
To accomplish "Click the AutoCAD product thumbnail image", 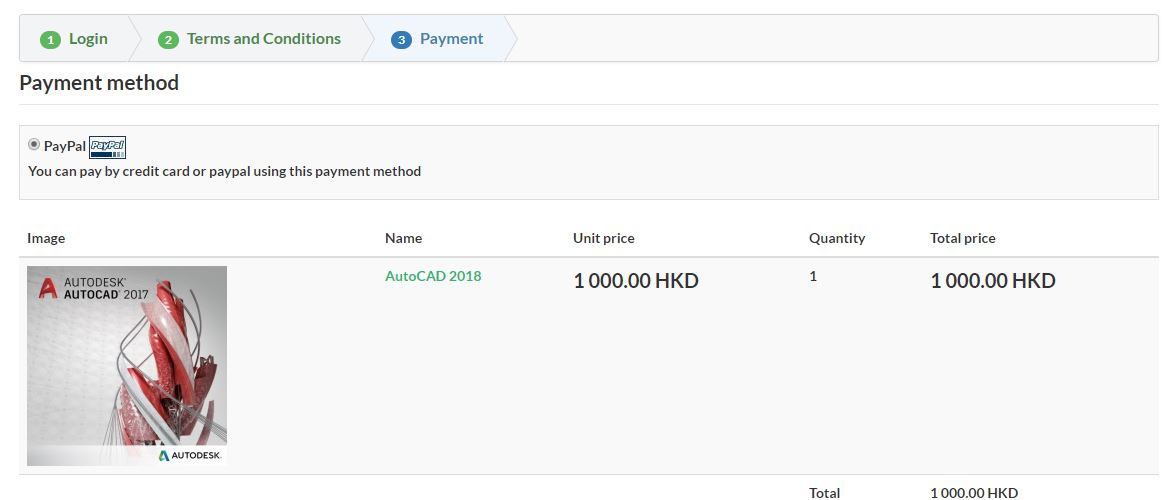I will point(127,365).
